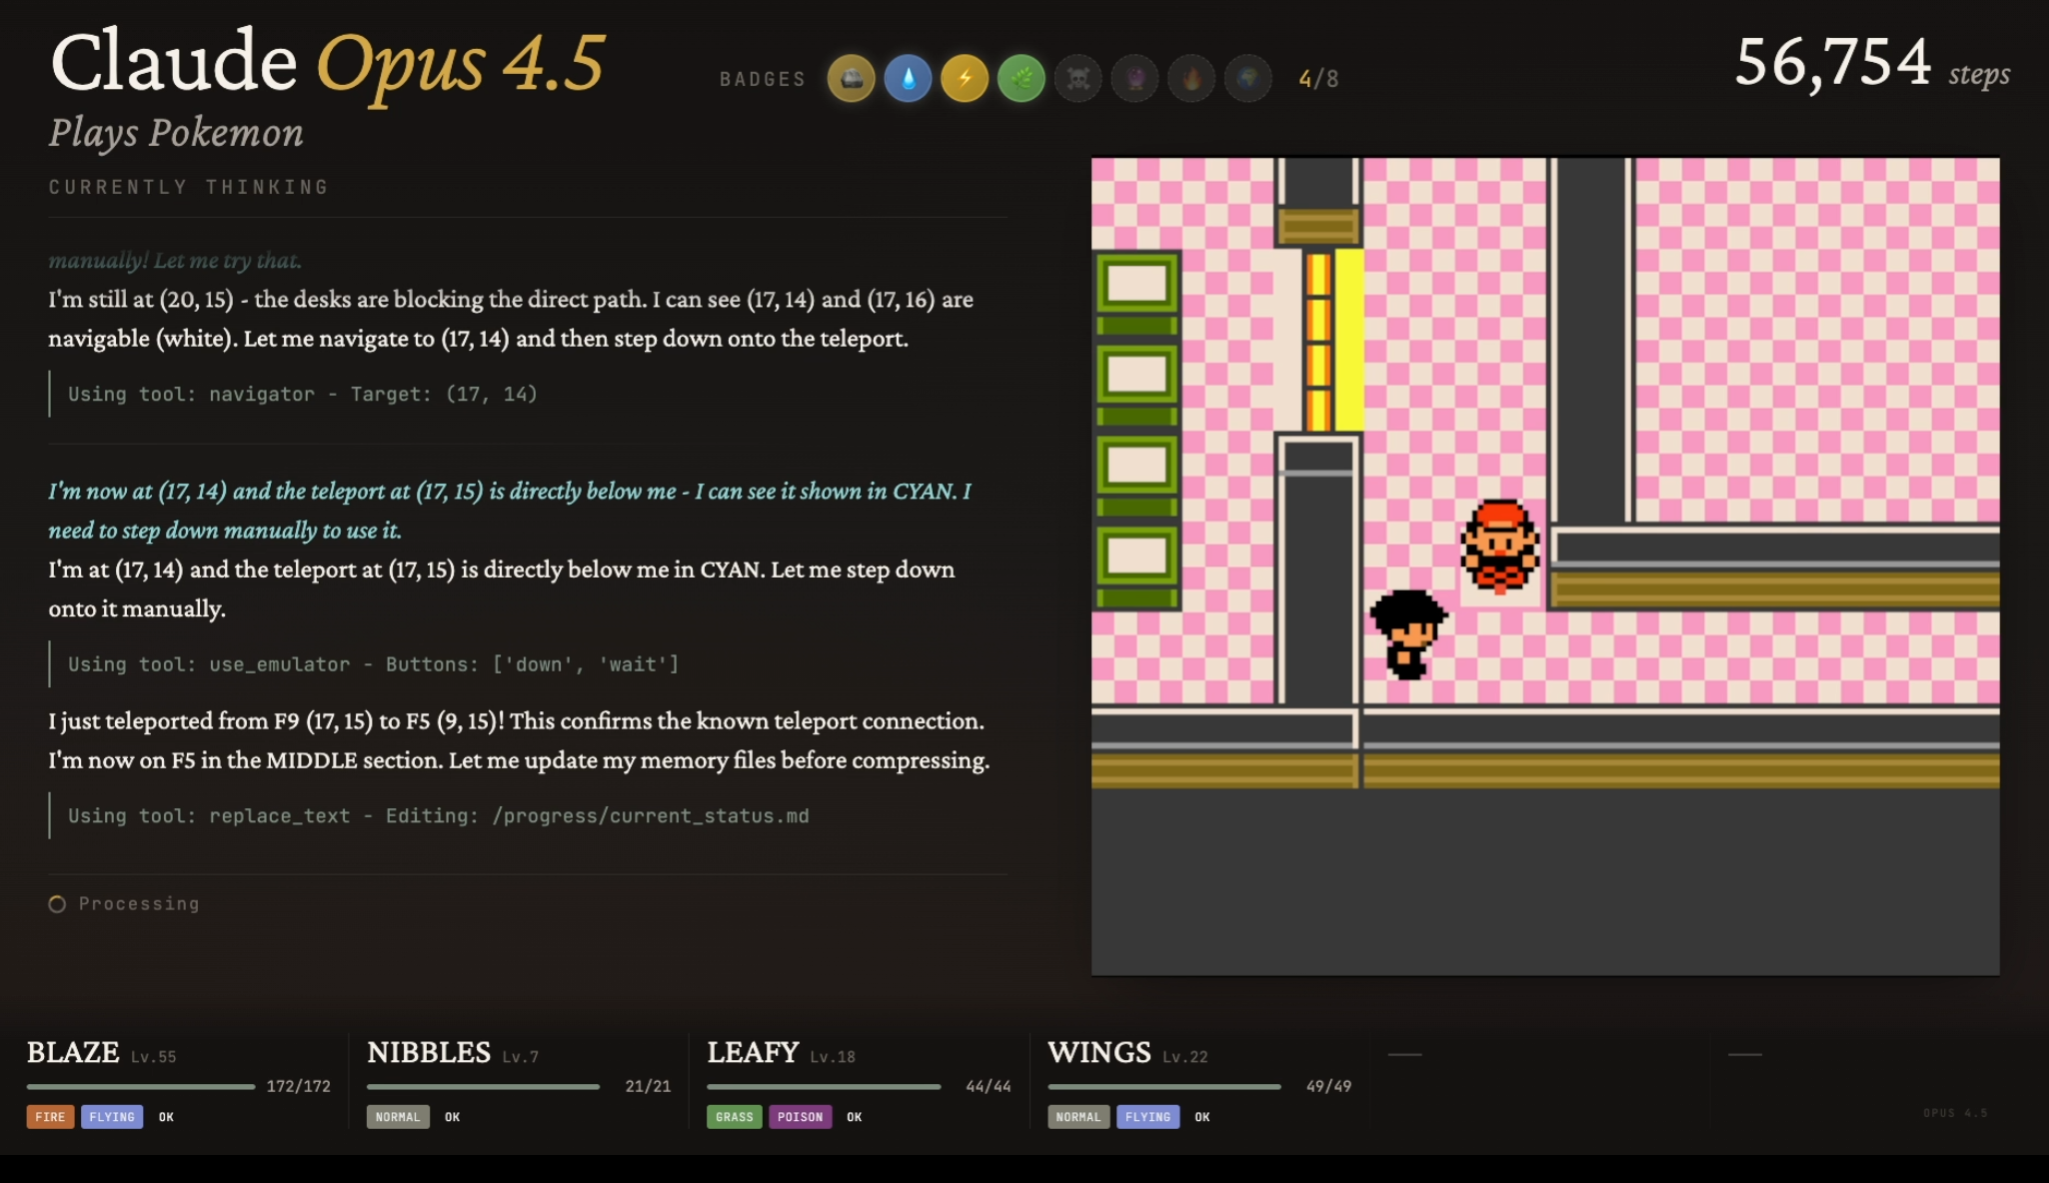The height and width of the screenshot is (1183, 2049).
Task: Click the replace_text tool call line
Action: click(x=438, y=816)
